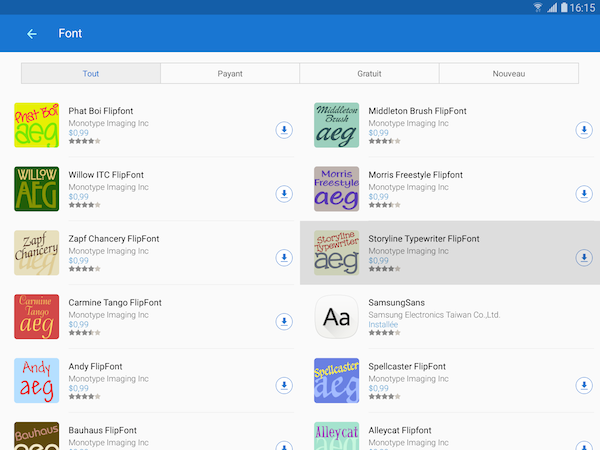Click the Storyline Typewriter FlipFont title
The image size is (600, 450).
[424, 239]
